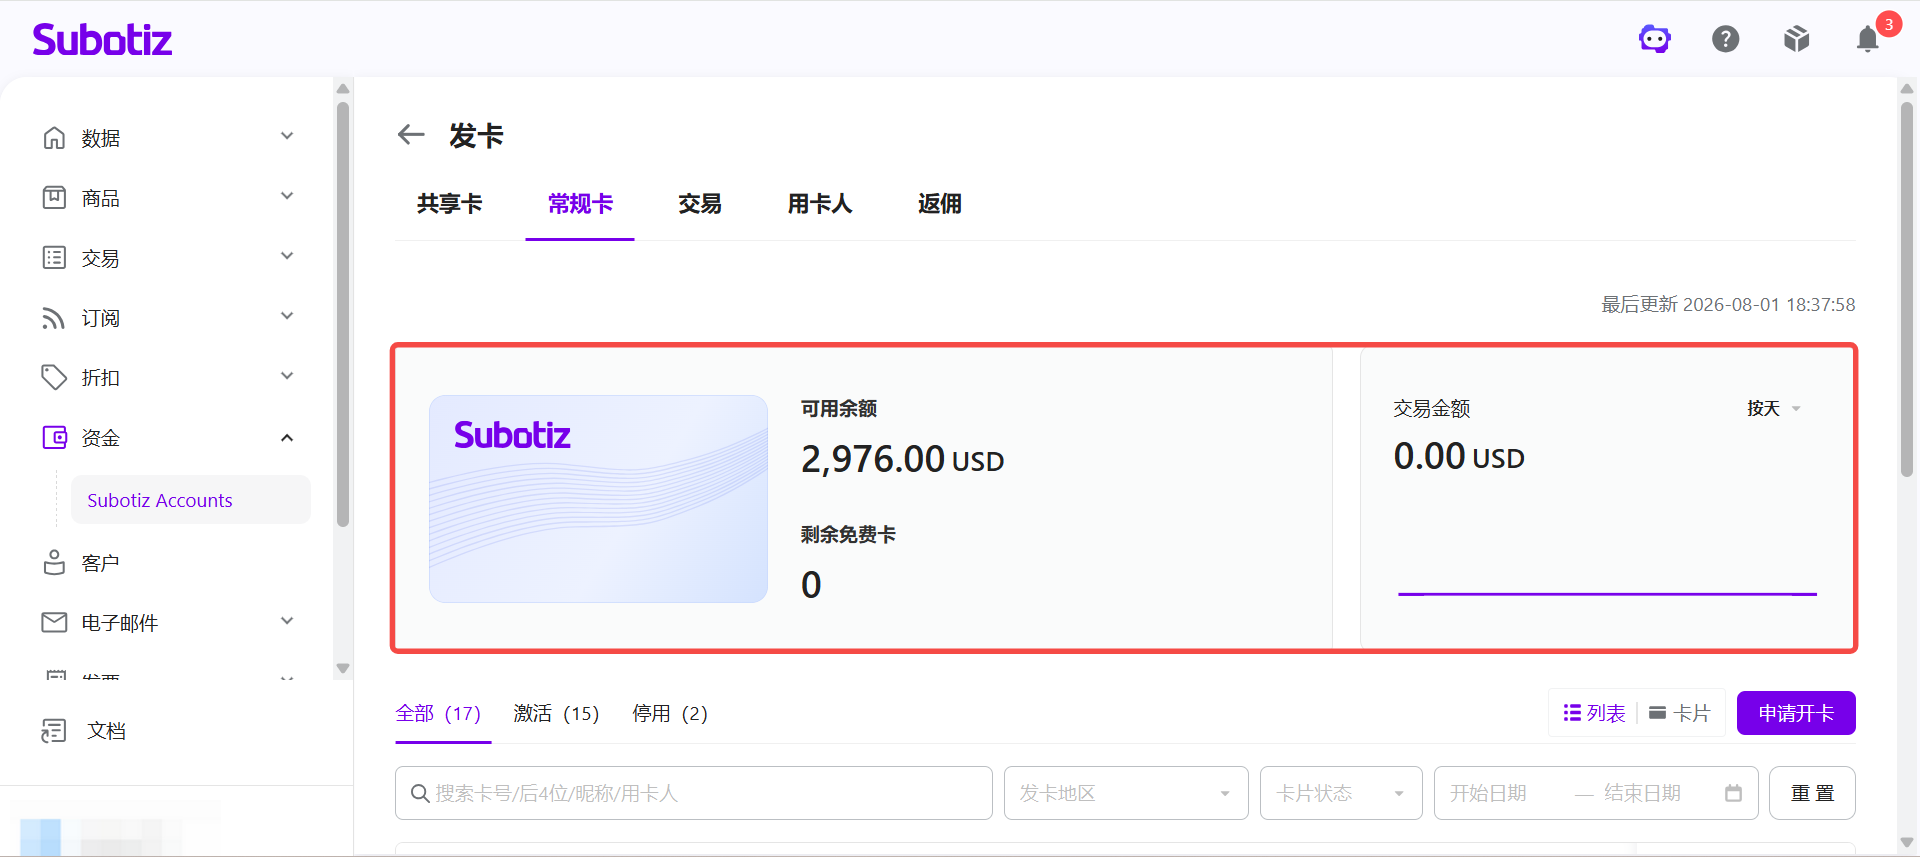1920x857 pixels.
Task: Click the Subotiz card thumbnail image
Action: [x=598, y=499]
